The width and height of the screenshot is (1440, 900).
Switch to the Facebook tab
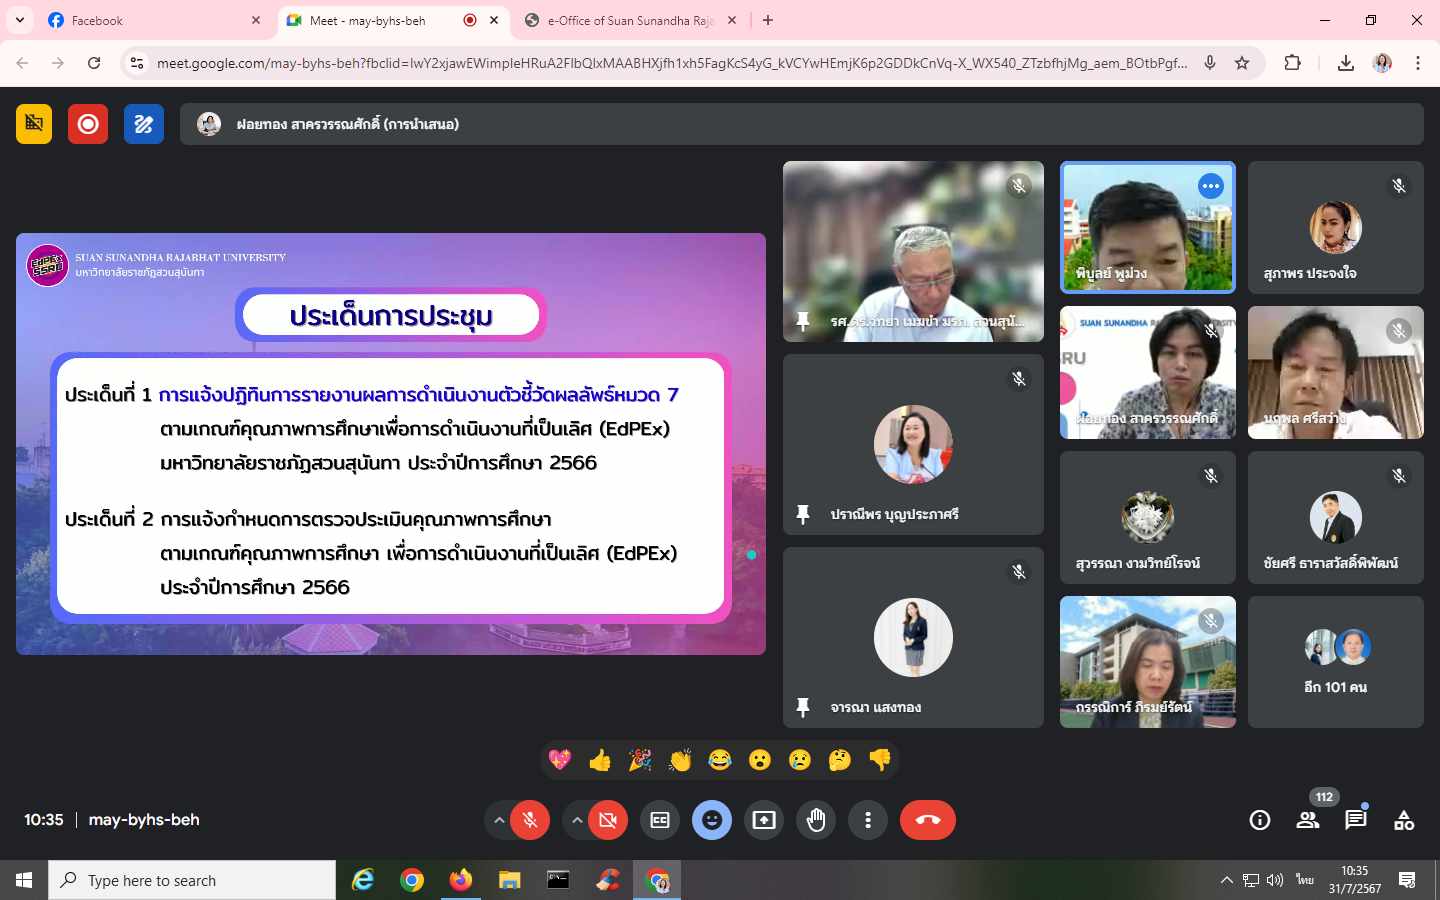[x=140, y=20]
